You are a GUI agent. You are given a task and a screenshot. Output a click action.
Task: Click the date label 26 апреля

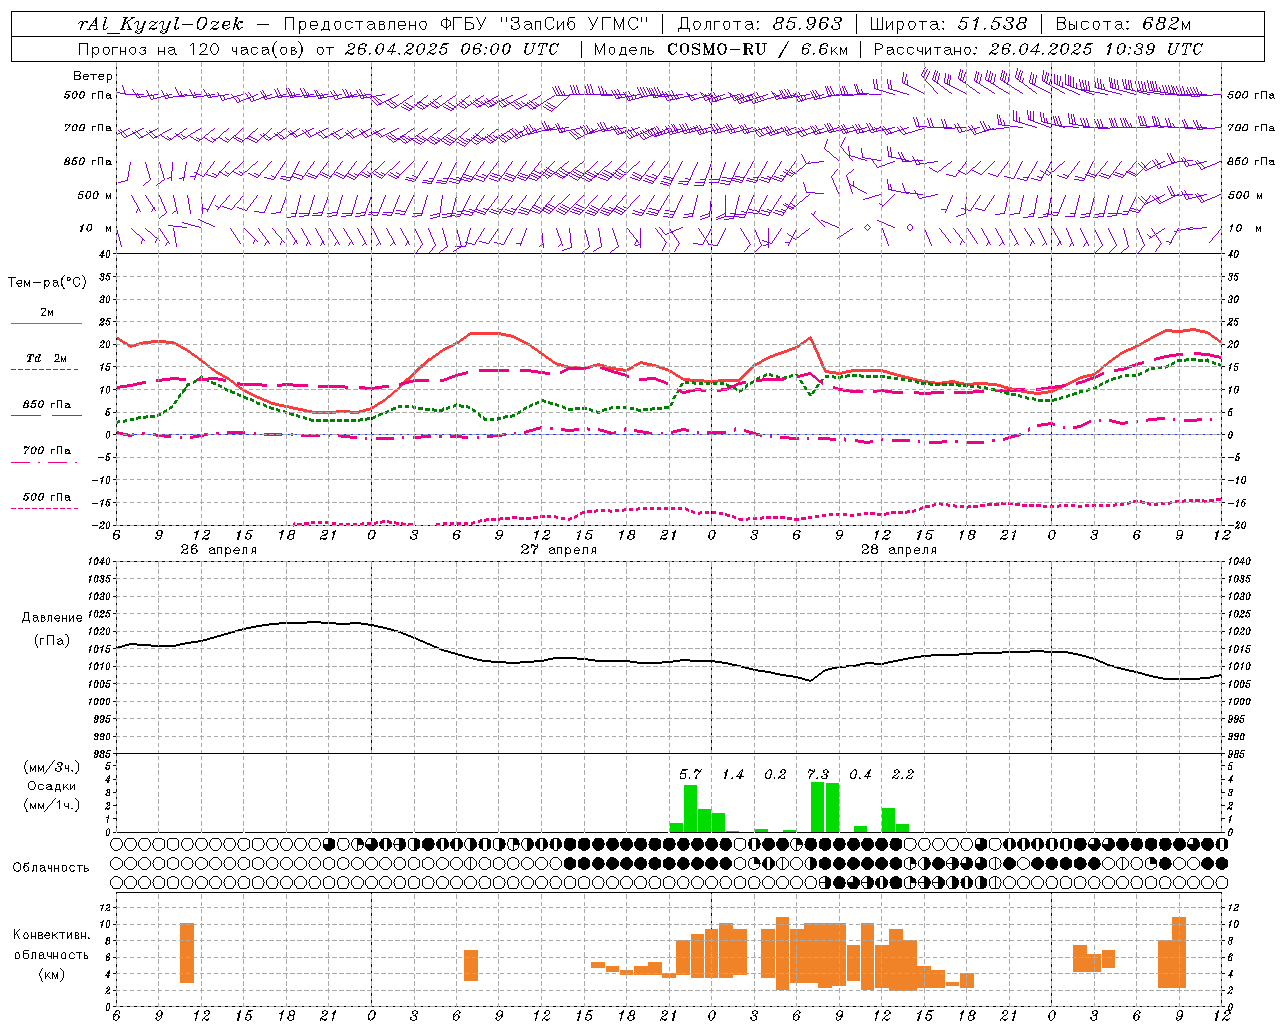pos(218,550)
